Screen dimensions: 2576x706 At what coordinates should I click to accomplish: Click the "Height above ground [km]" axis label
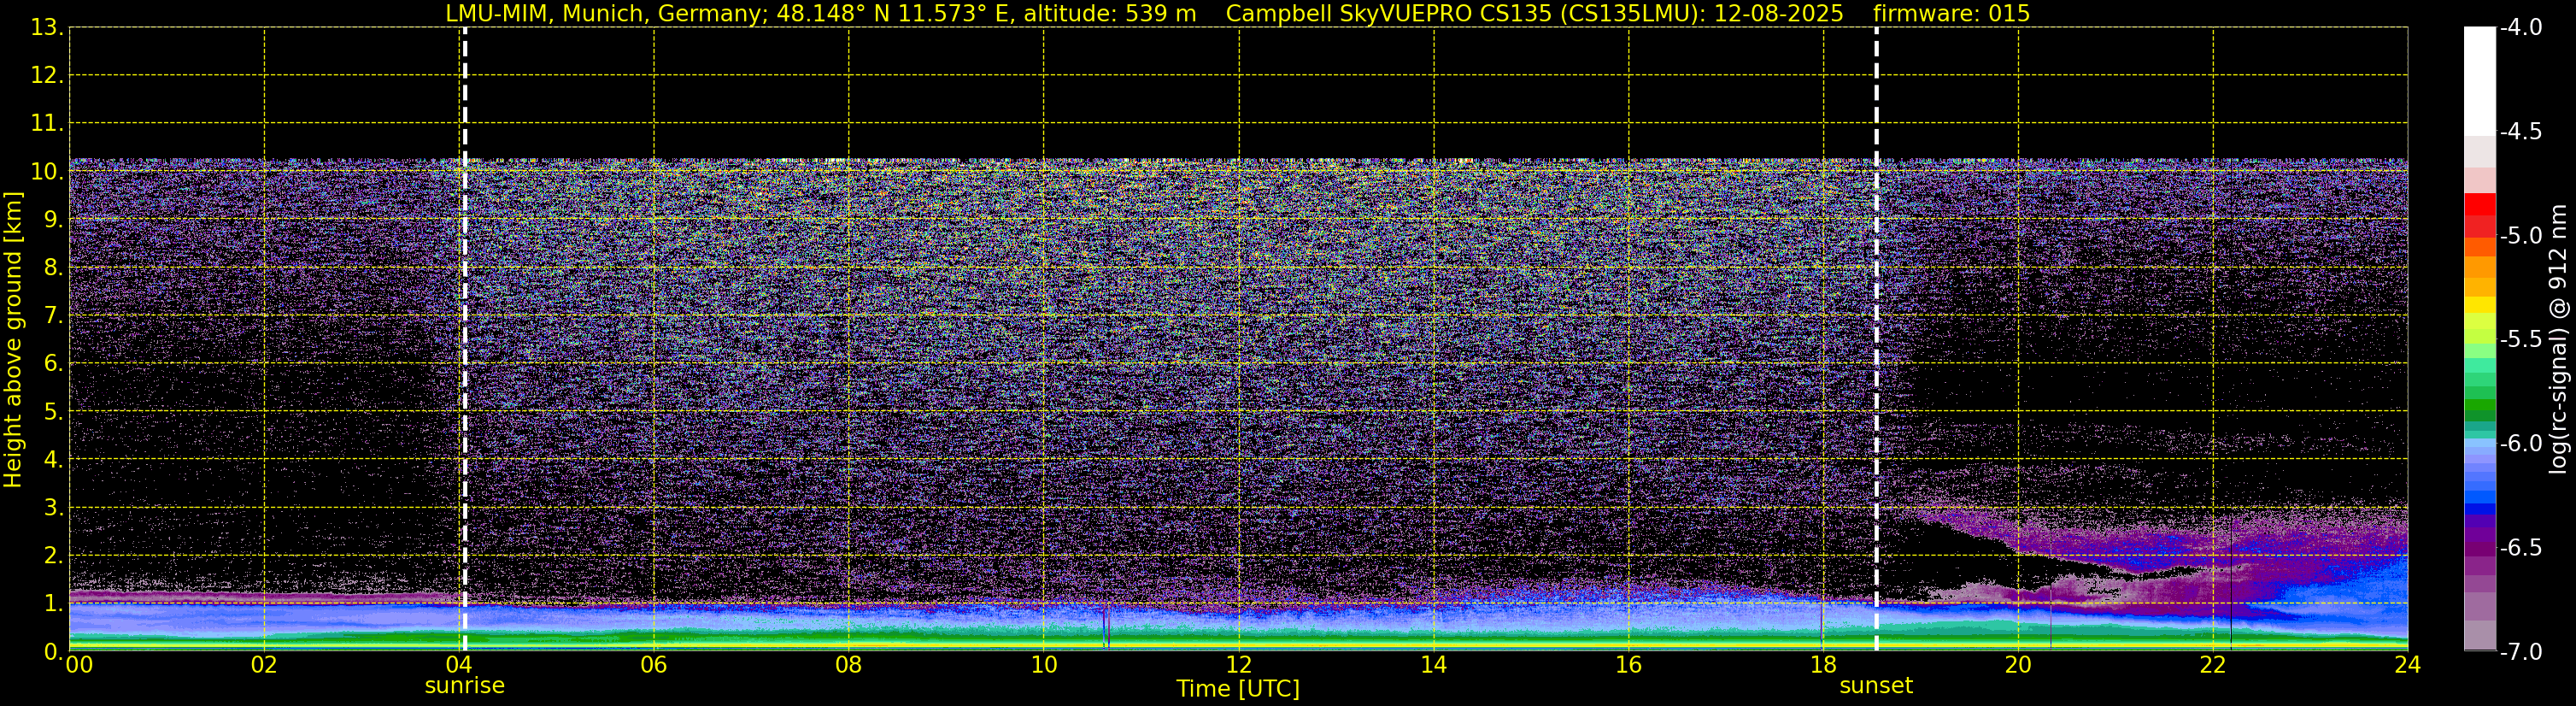(13, 340)
